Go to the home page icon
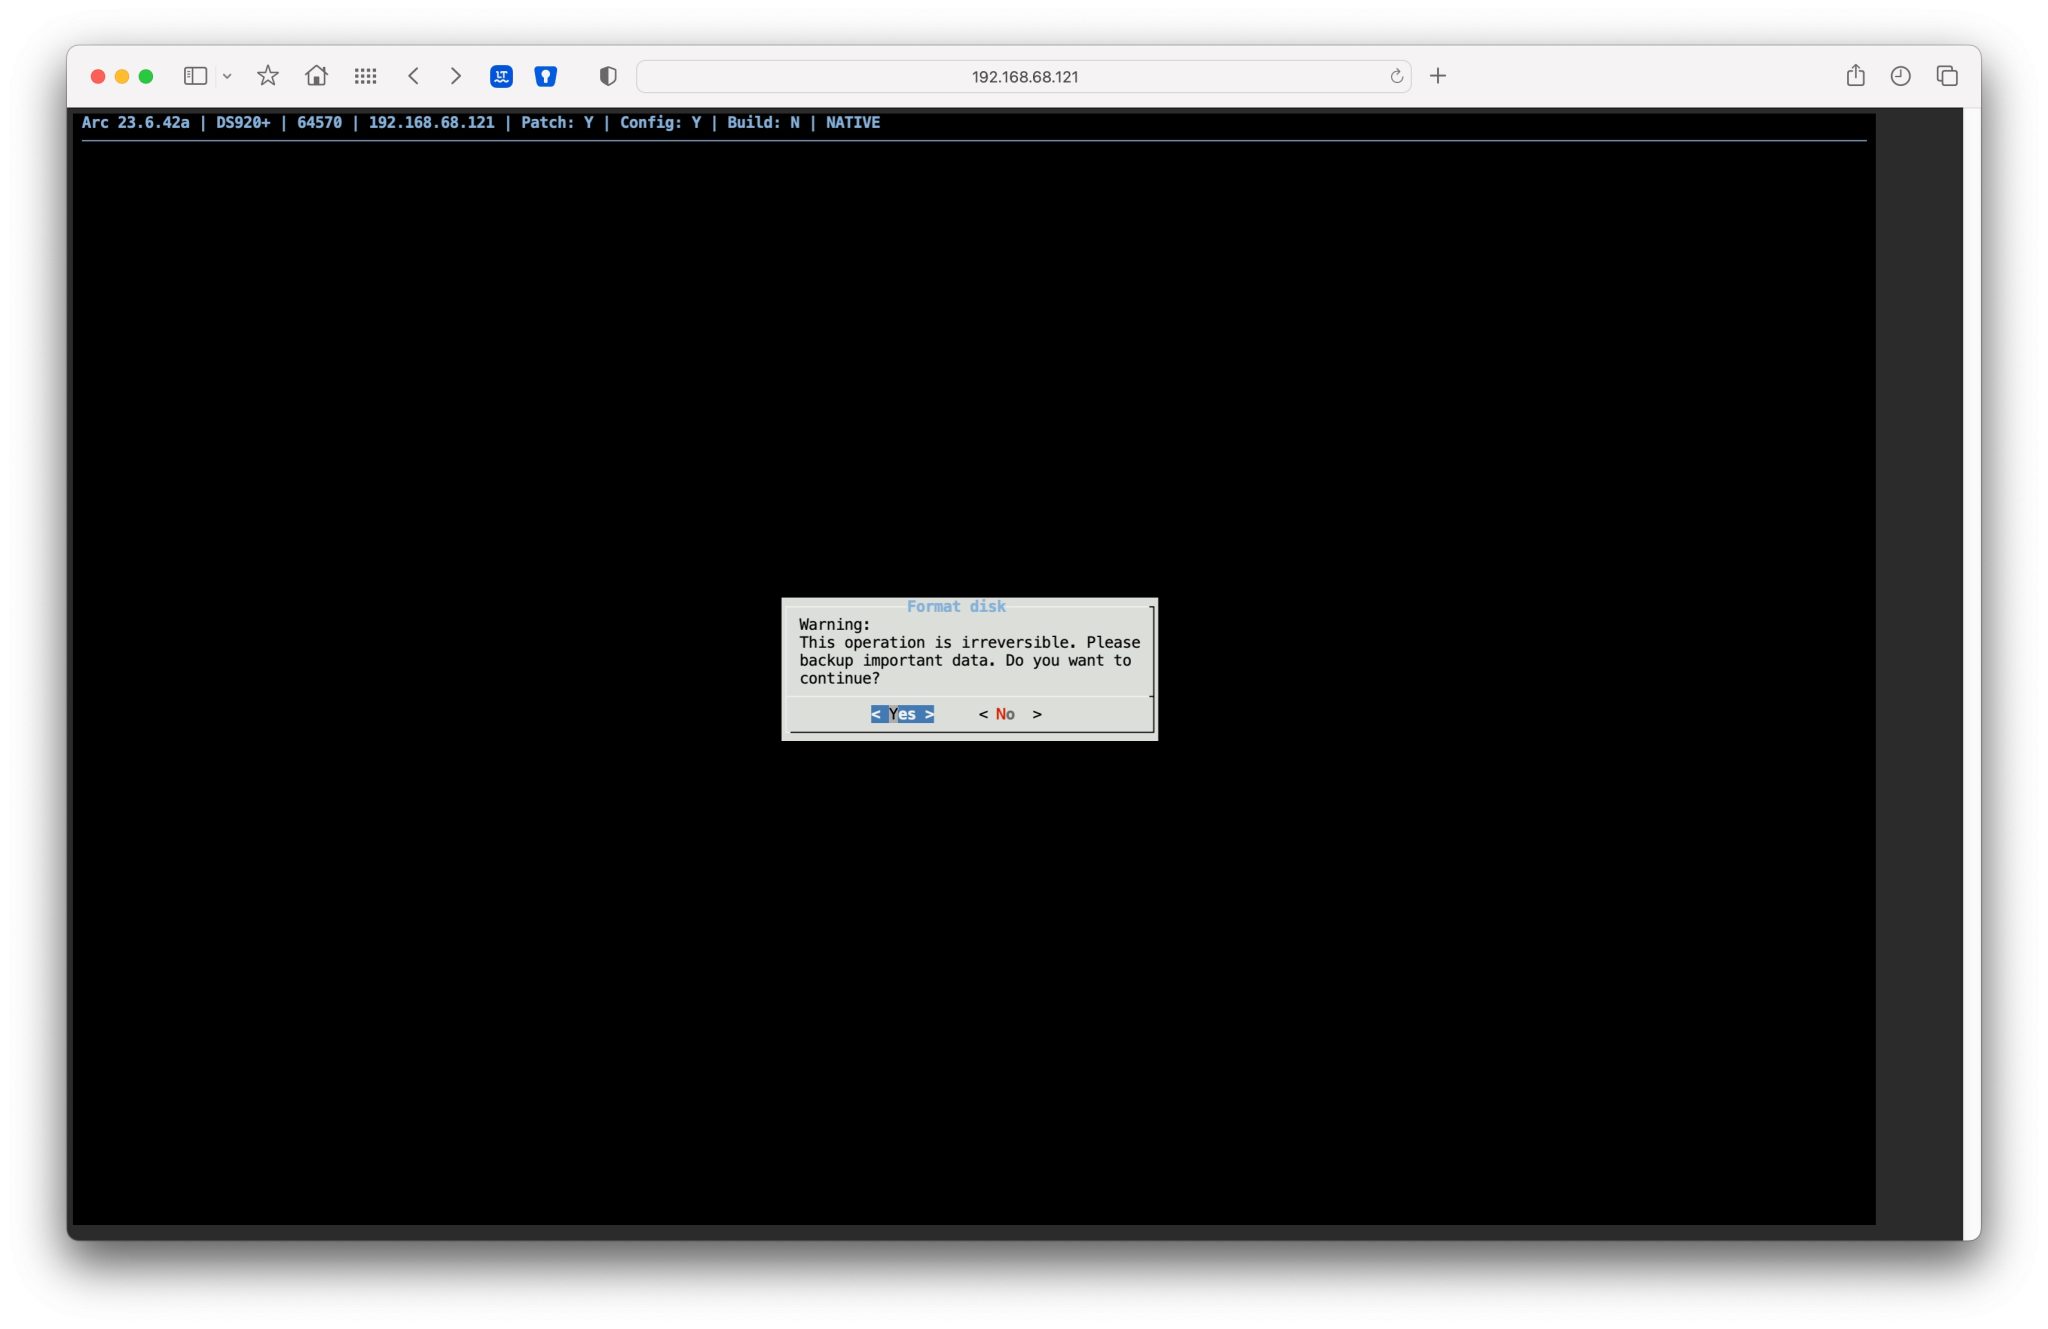The height and width of the screenshot is (1329, 2048). [x=316, y=76]
